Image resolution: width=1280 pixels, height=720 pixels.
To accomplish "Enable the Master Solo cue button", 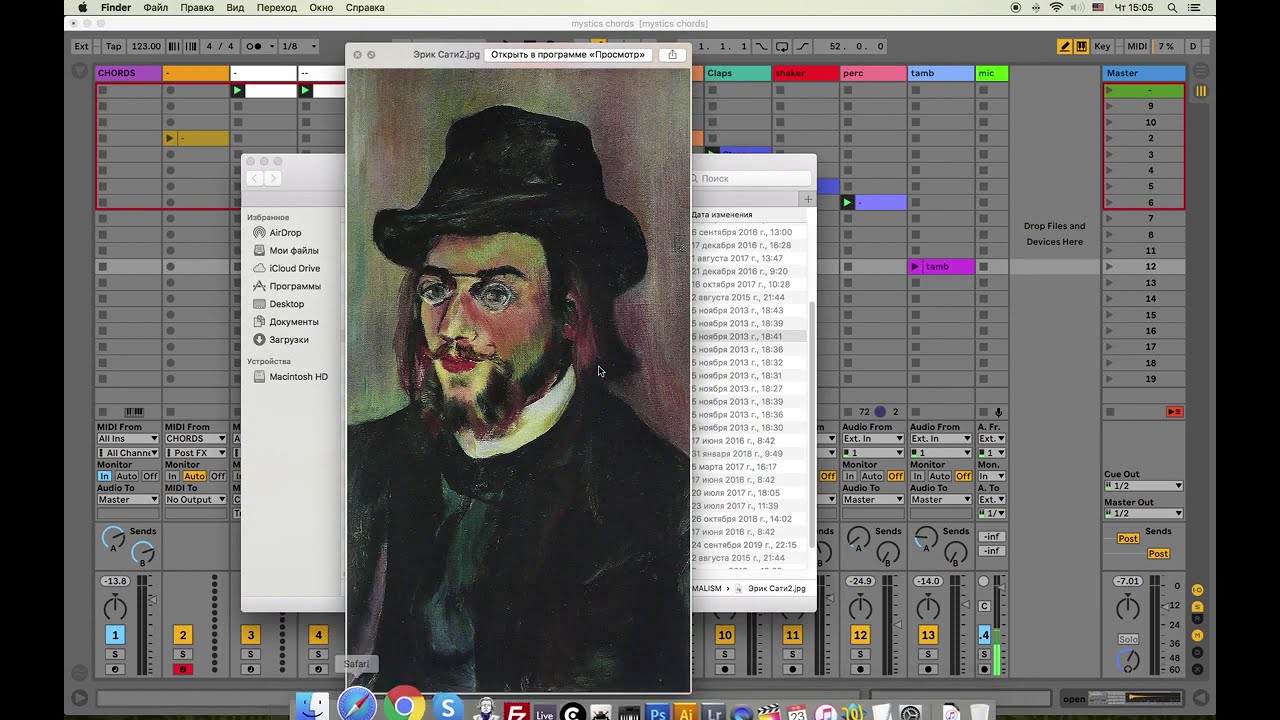I will click(1128, 639).
